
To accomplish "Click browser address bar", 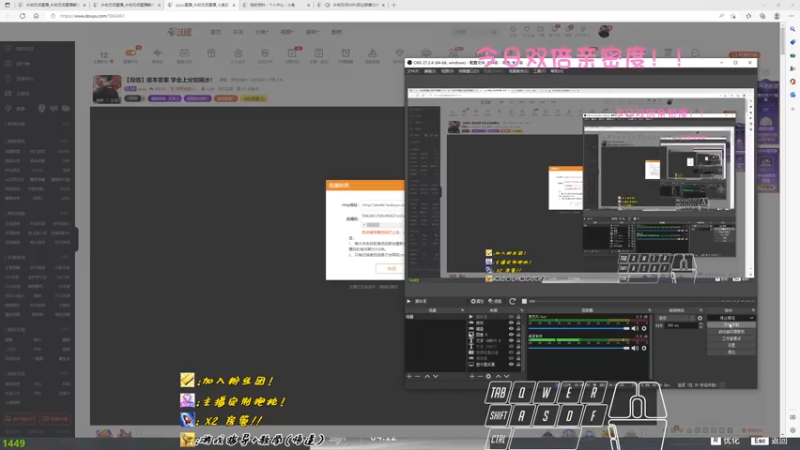I will point(383,16).
